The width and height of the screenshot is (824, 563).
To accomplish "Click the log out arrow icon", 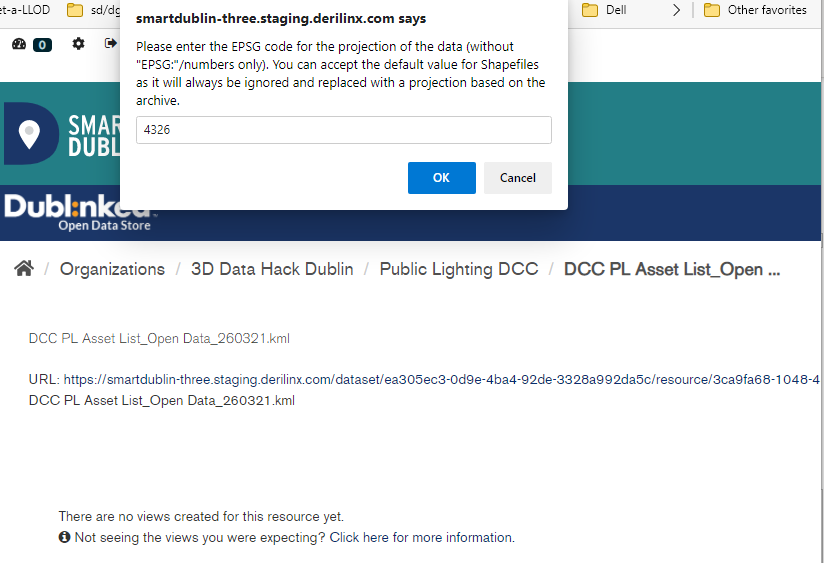I will [110, 44].
